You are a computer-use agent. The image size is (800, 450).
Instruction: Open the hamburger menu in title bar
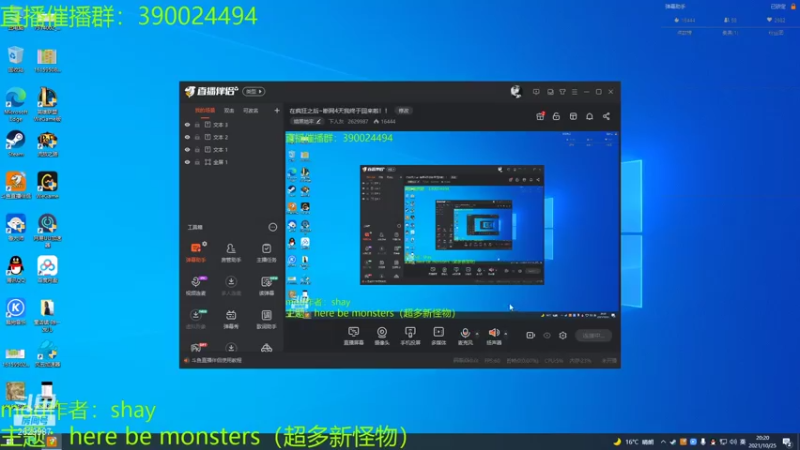pyautogui.click(x=574, y=92)
